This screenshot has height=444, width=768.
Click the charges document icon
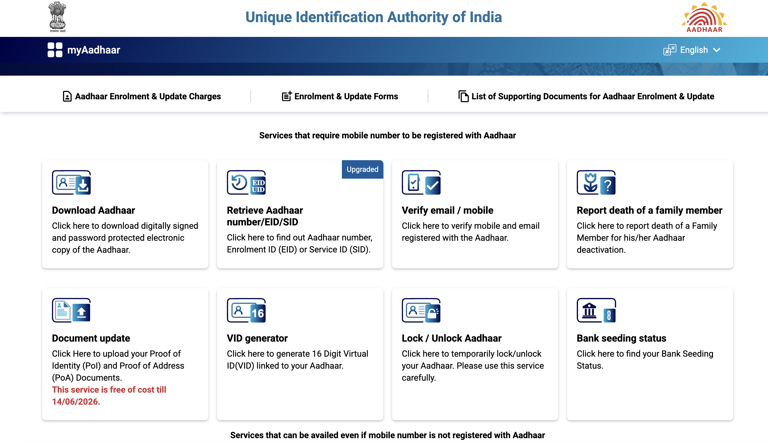tap(67, 97)
